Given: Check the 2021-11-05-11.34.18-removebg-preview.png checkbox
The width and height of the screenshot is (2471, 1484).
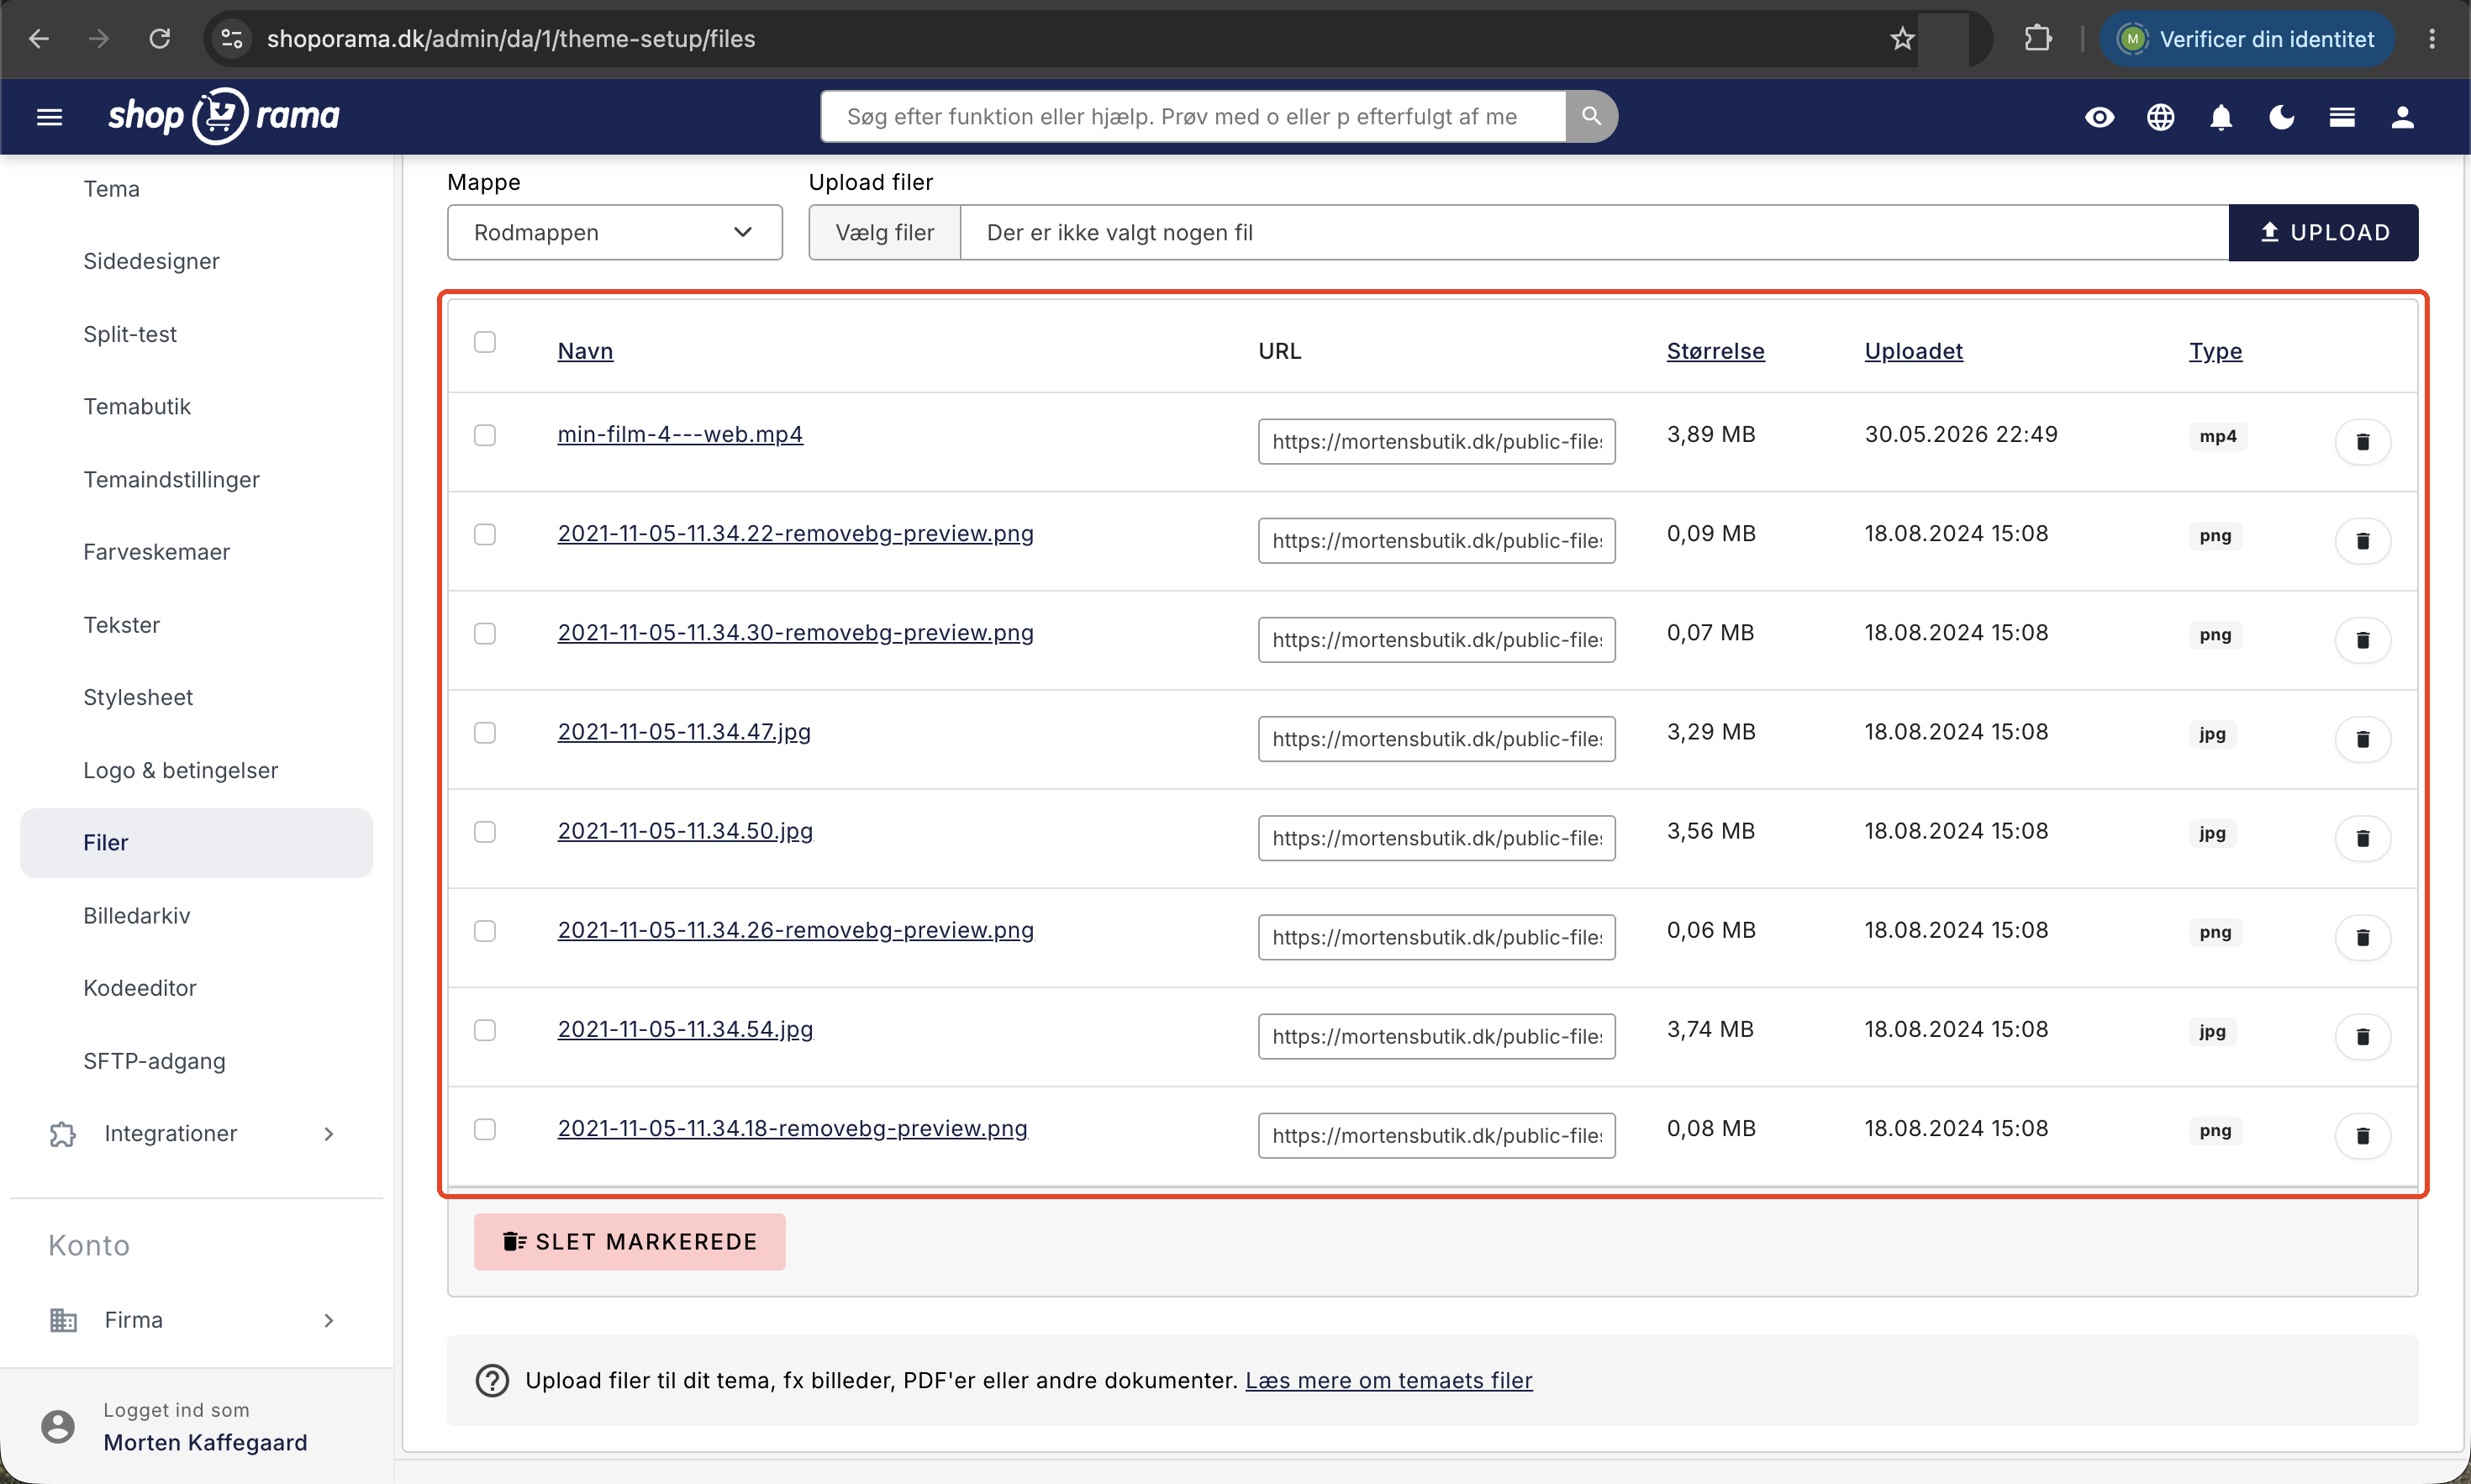Looking at the screenshot, I should [485, 1128].
